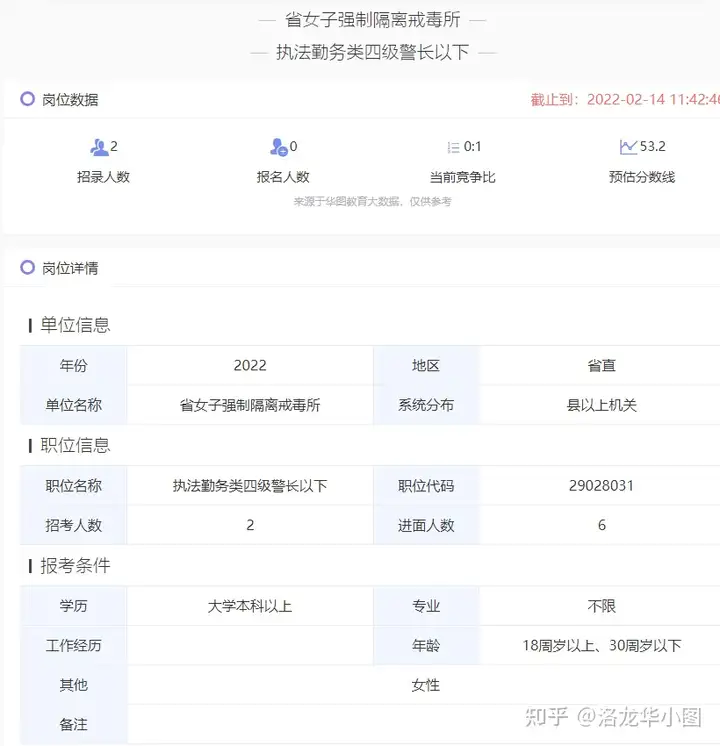Click the 其他 value 女性

point(425,685)
